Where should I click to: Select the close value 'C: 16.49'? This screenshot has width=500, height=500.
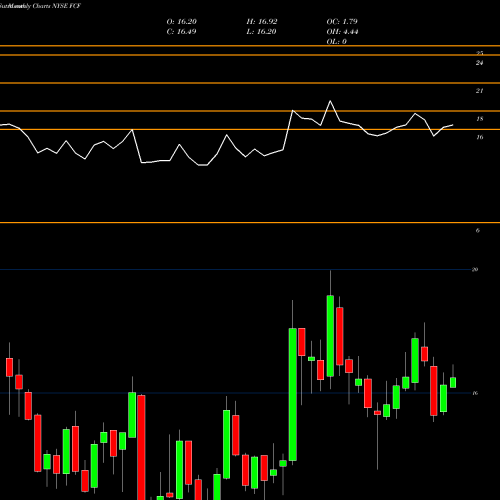pos(181,32)
